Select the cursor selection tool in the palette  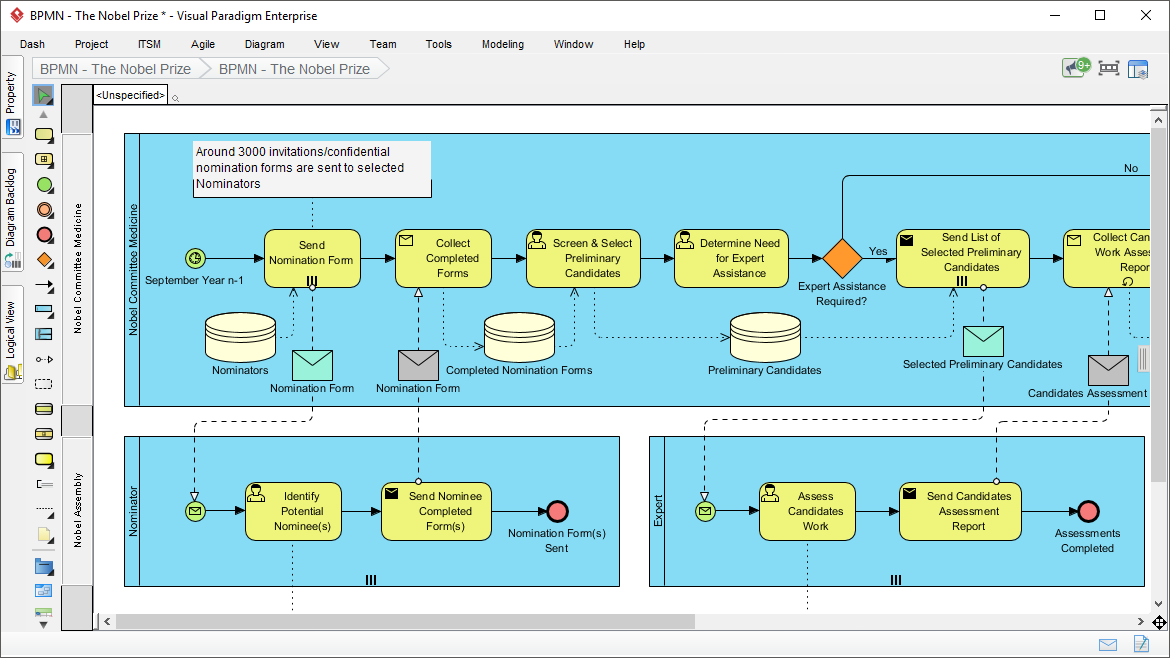click(x=43, y=95)
